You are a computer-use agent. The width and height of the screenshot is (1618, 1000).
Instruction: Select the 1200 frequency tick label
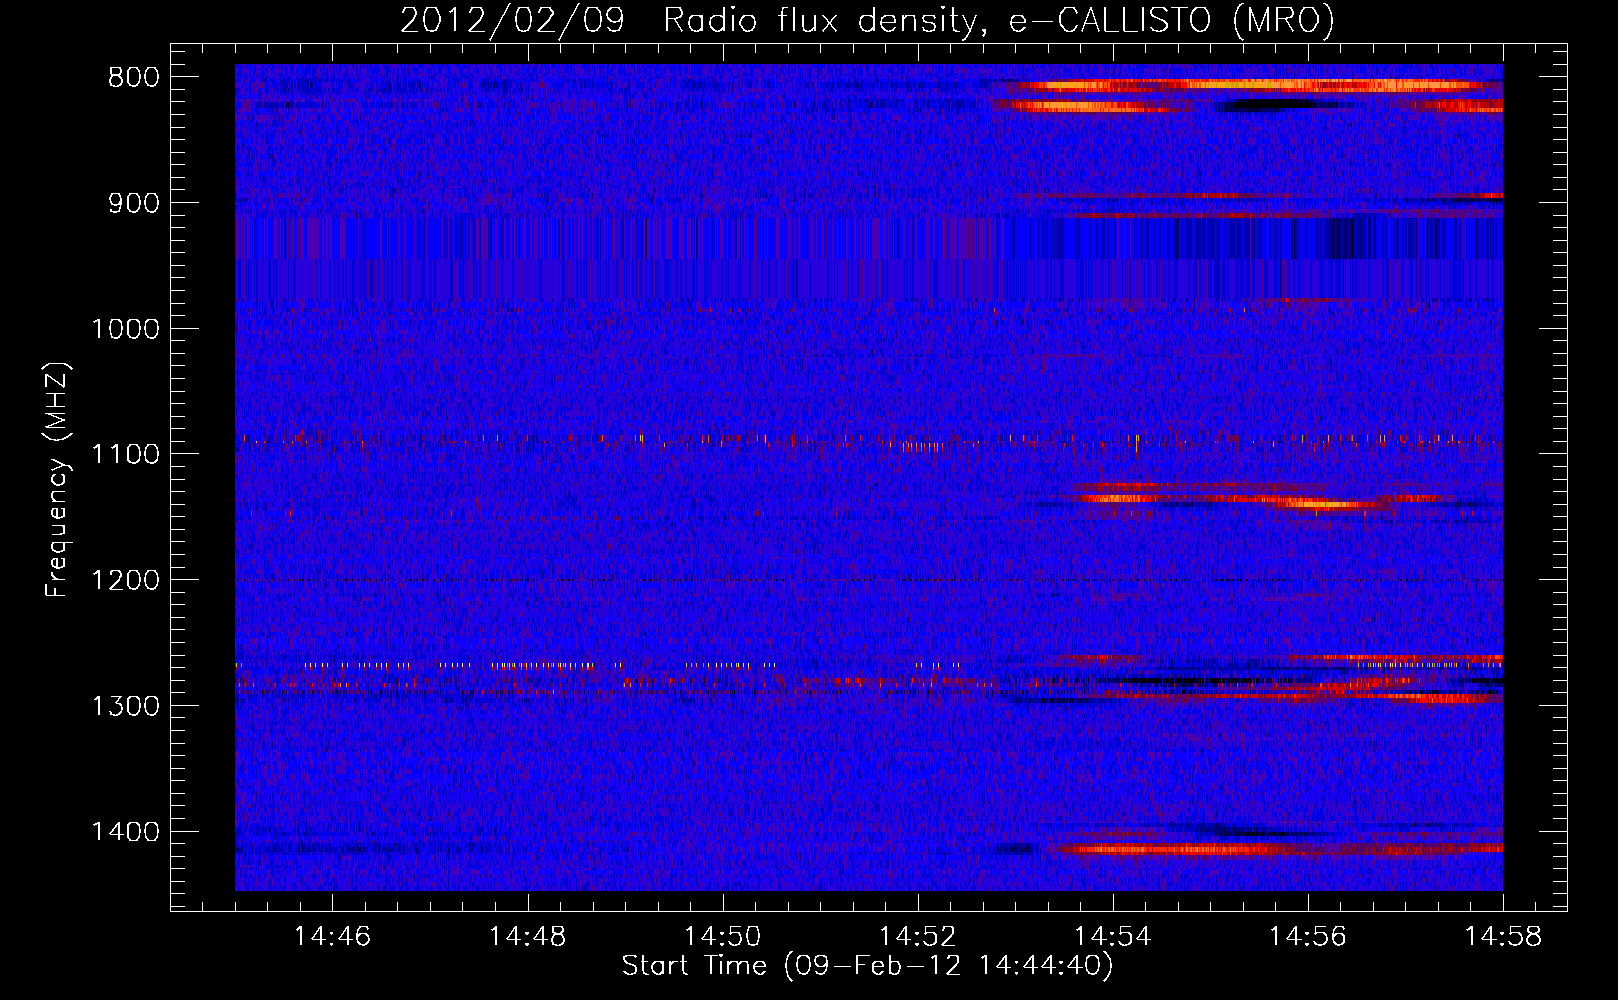[x=125, y=580]
